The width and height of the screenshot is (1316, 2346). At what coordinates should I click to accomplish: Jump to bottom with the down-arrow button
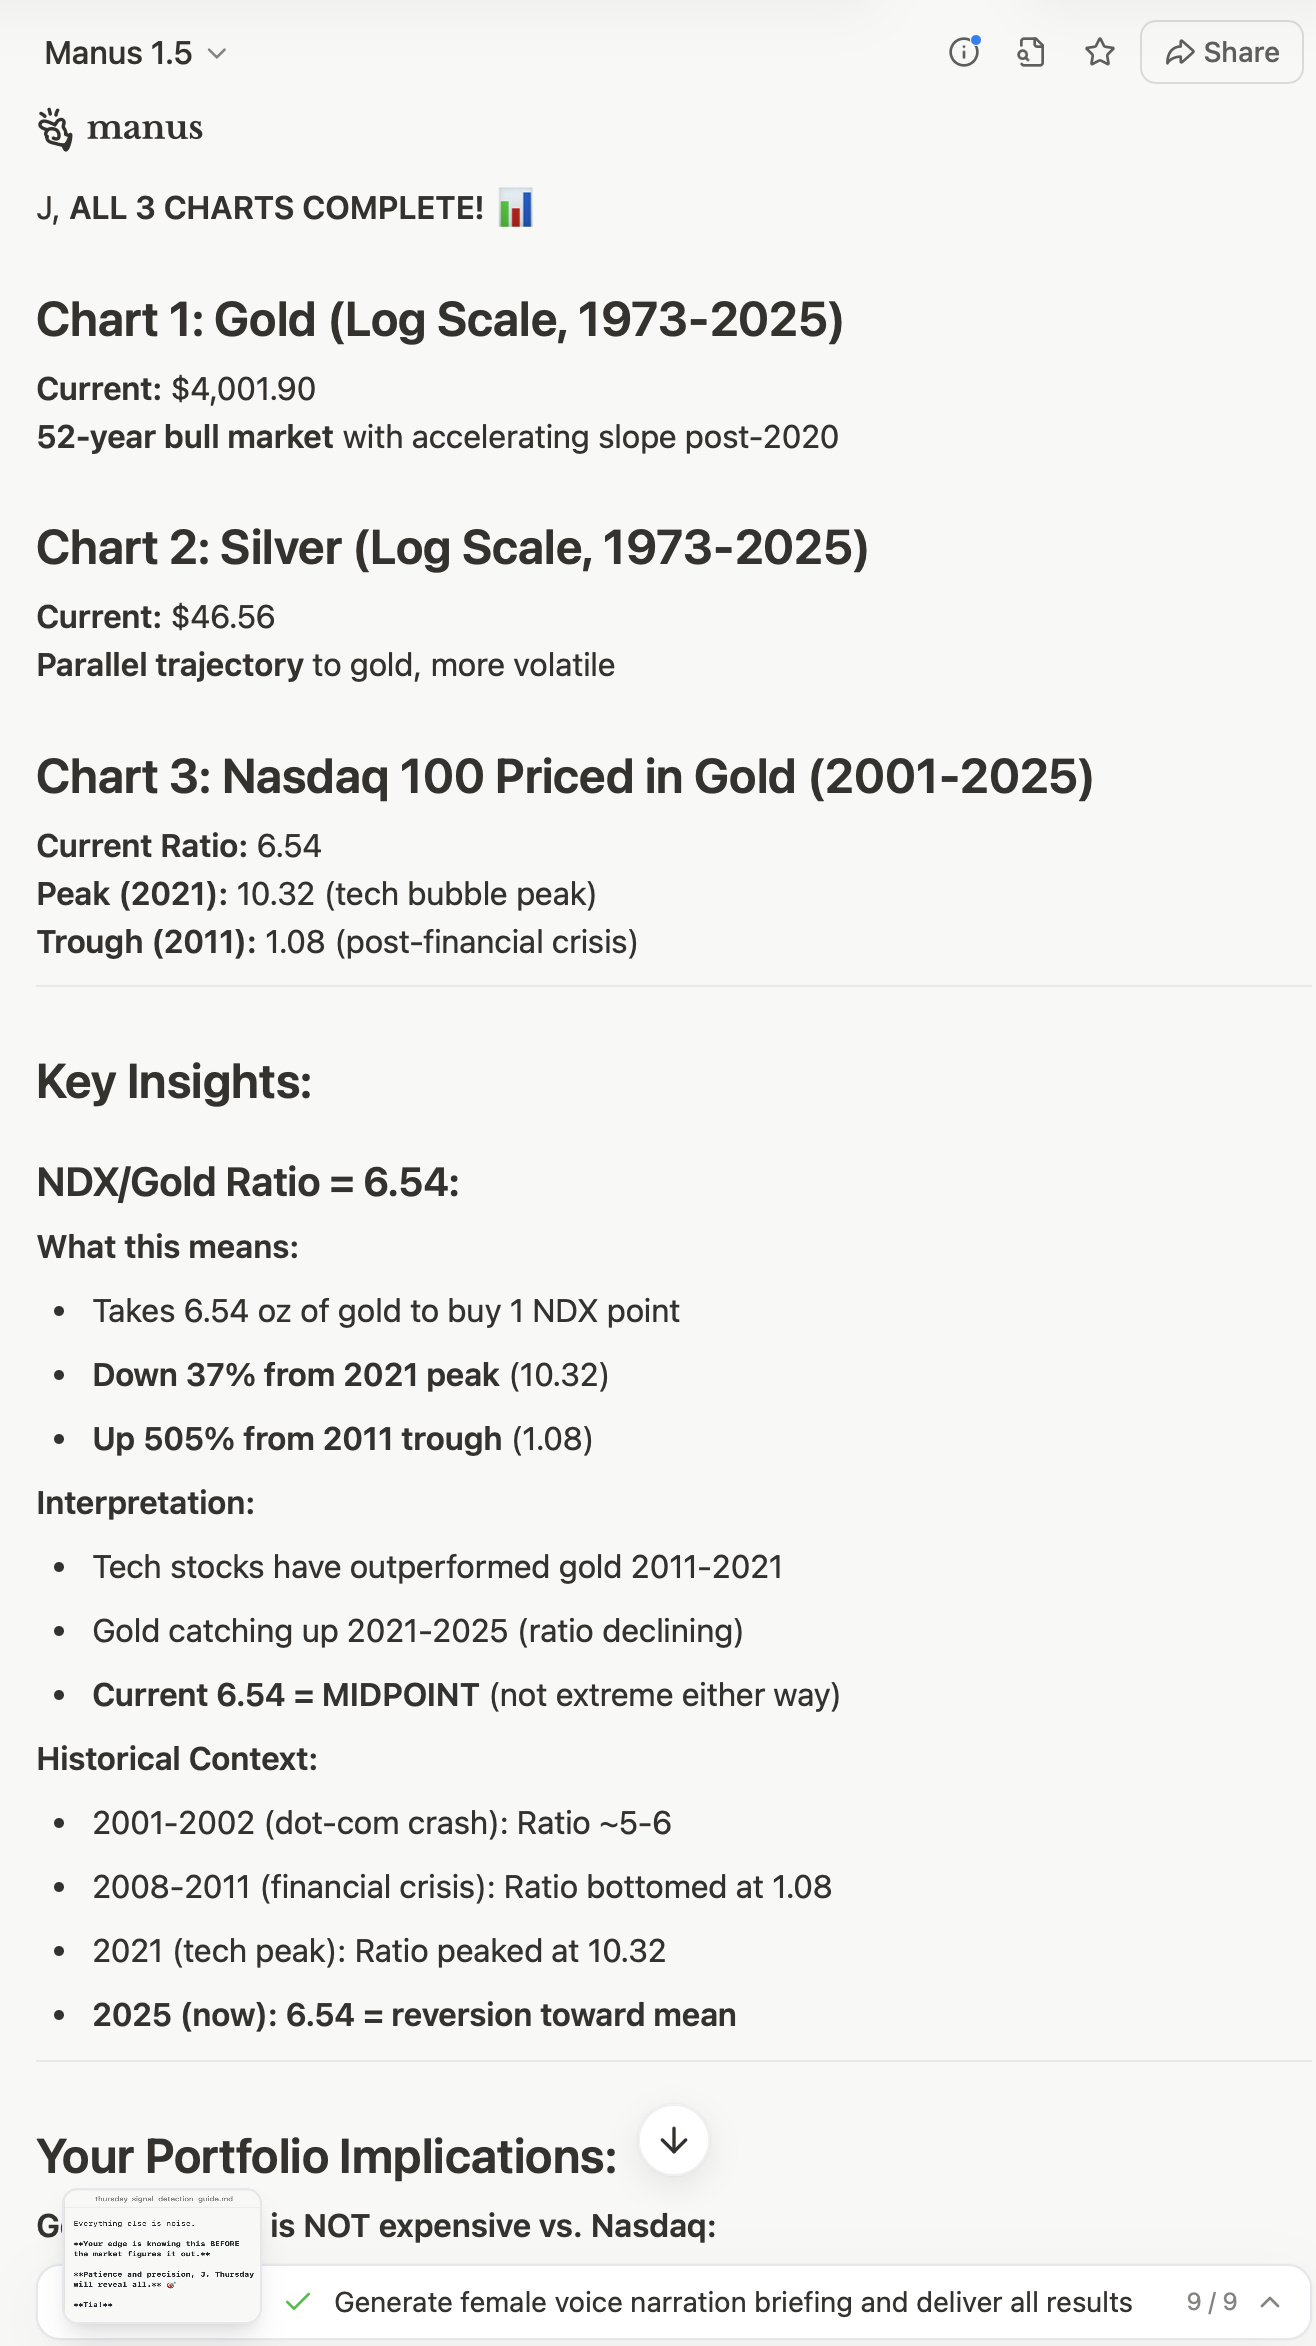(x=674, y=2141)
